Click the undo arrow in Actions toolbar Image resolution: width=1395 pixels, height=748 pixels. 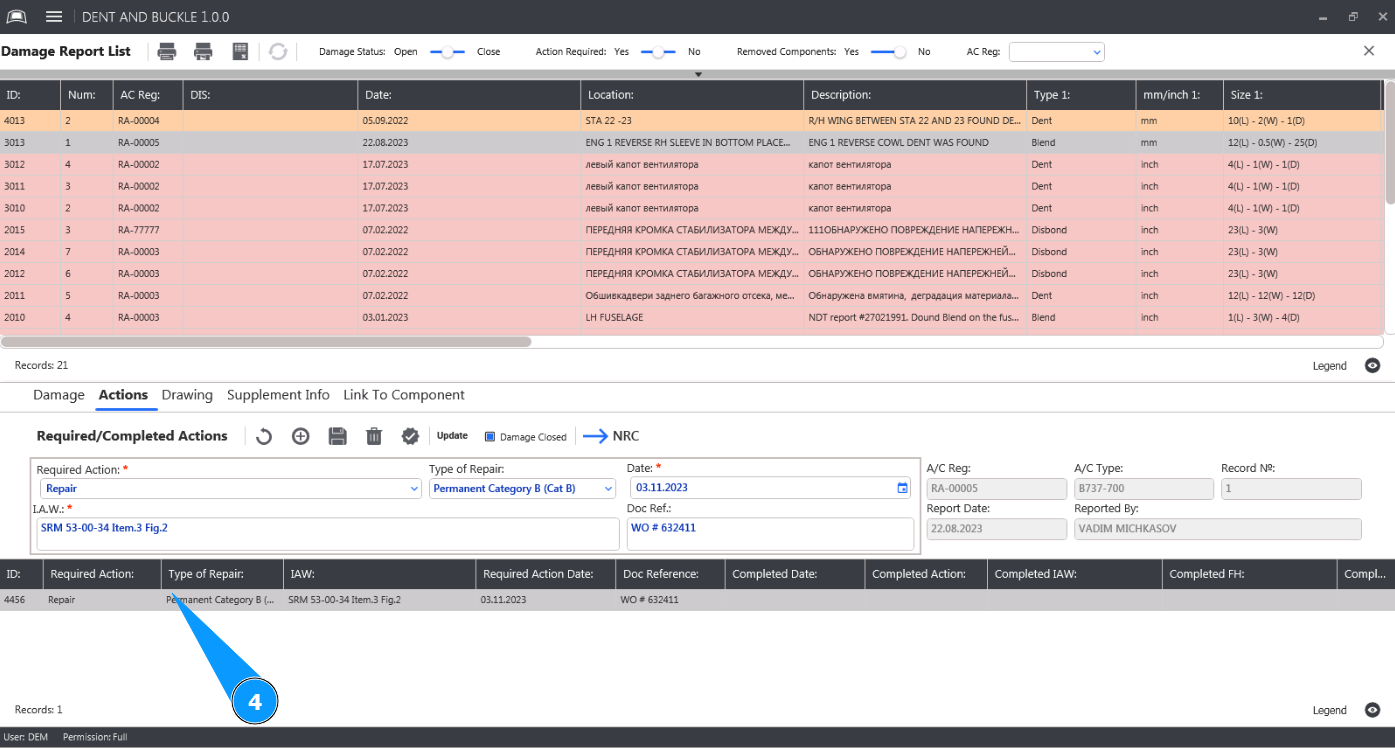pos(264,436)
